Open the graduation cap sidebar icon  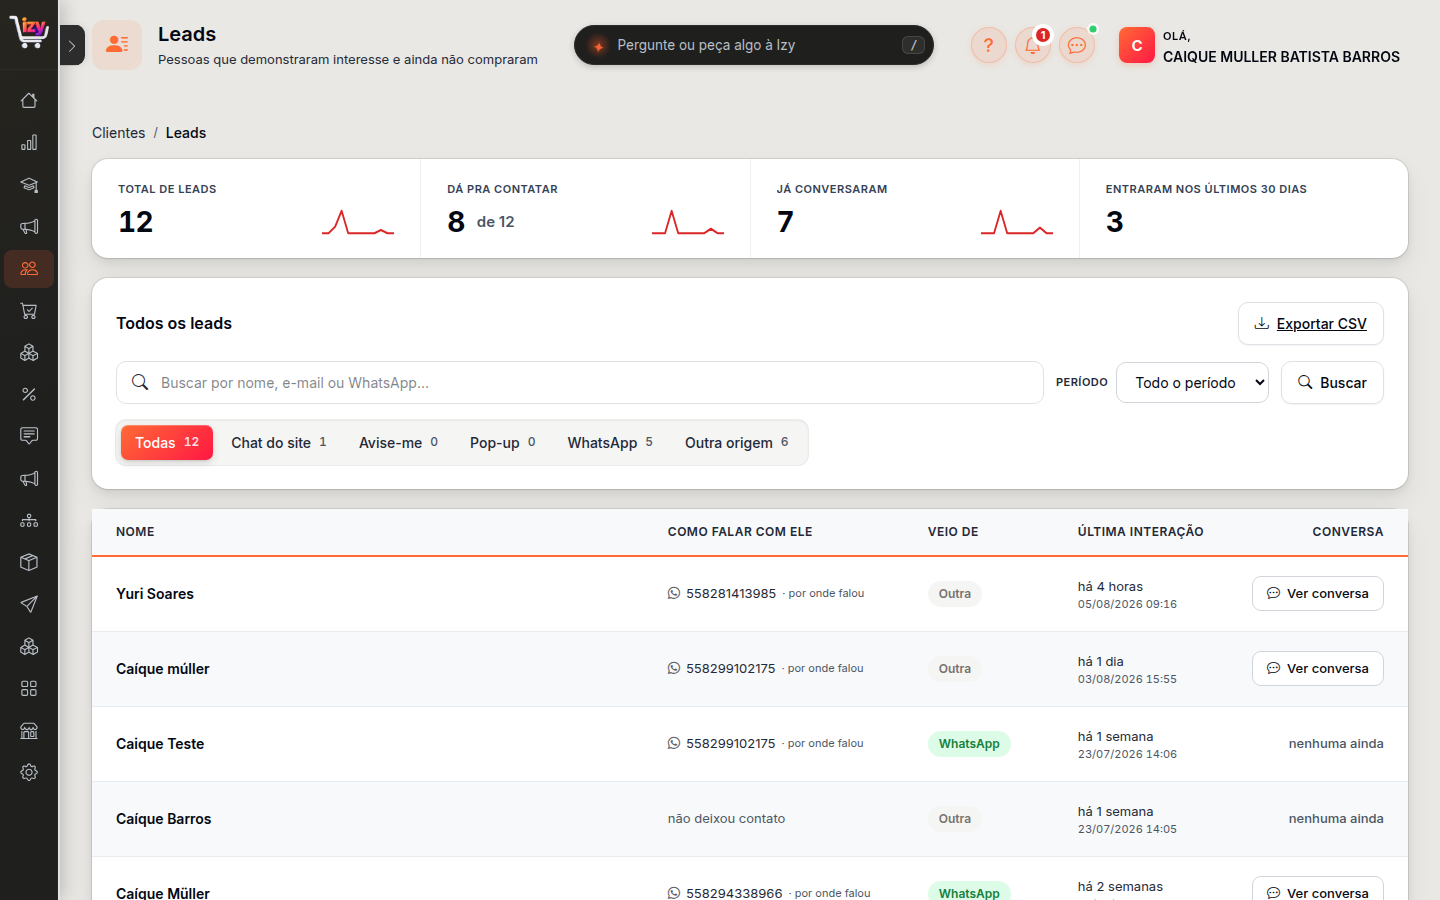pos(29,184)
